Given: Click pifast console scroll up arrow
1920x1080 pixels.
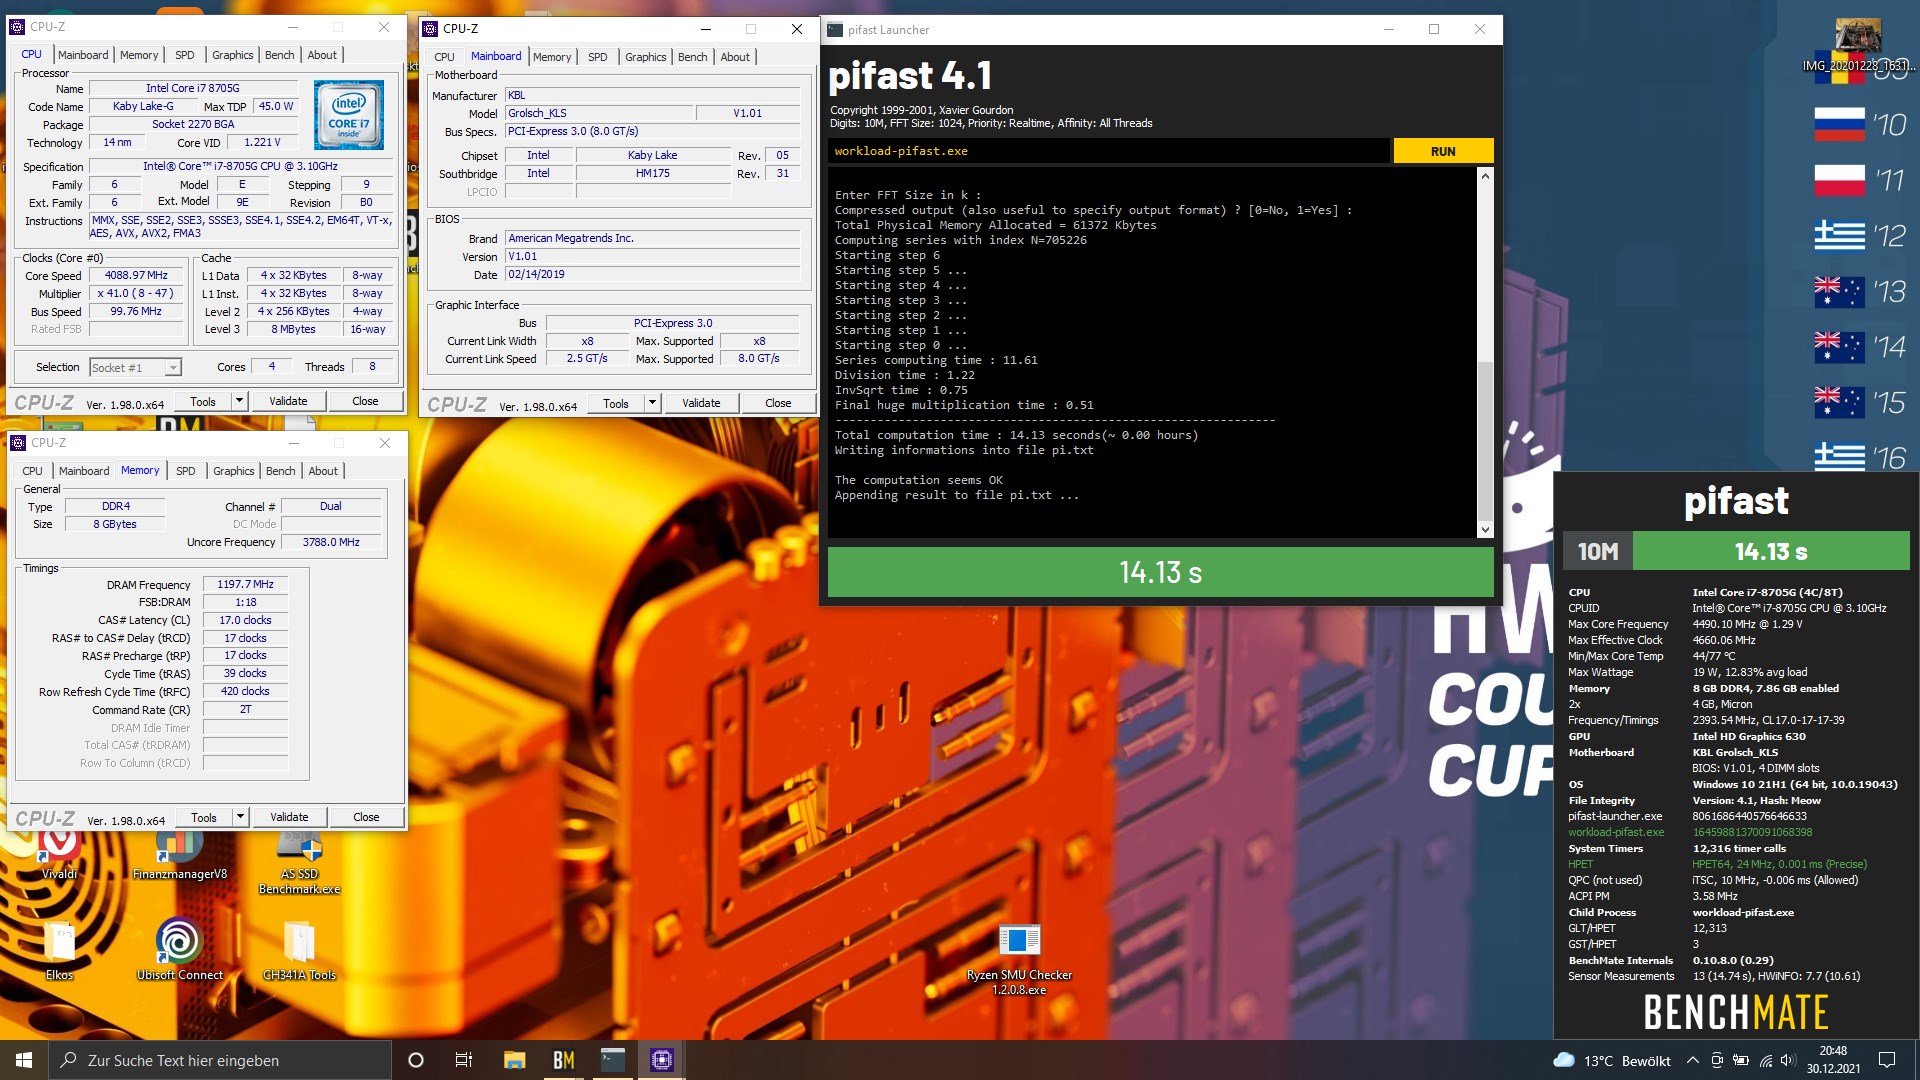Looking at the screenshot, I should click(1485, 176).
